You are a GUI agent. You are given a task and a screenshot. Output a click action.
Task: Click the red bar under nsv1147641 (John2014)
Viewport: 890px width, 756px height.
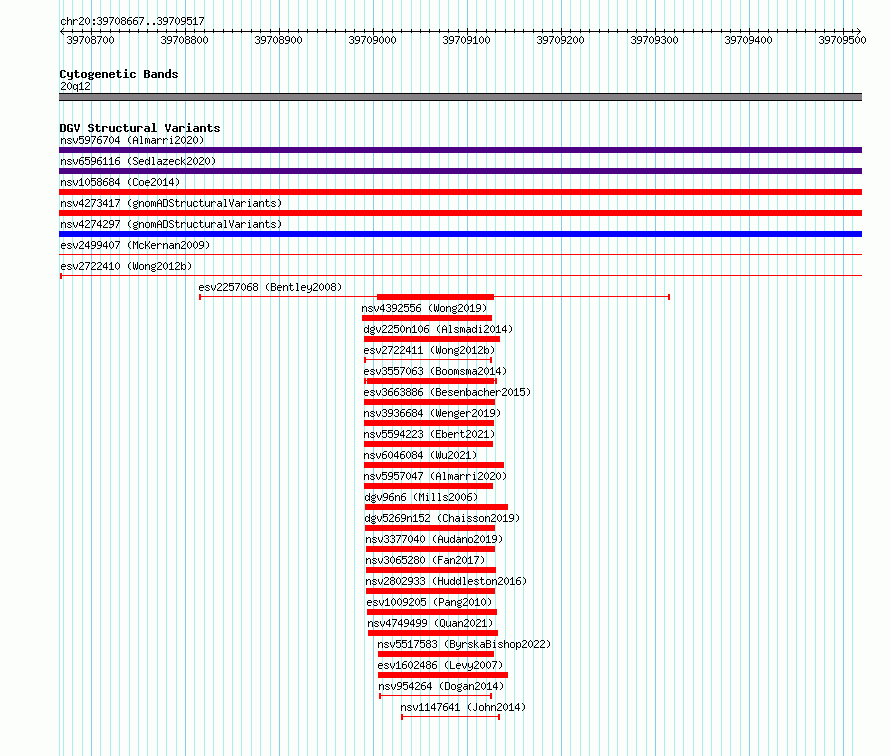coord(450,717)
